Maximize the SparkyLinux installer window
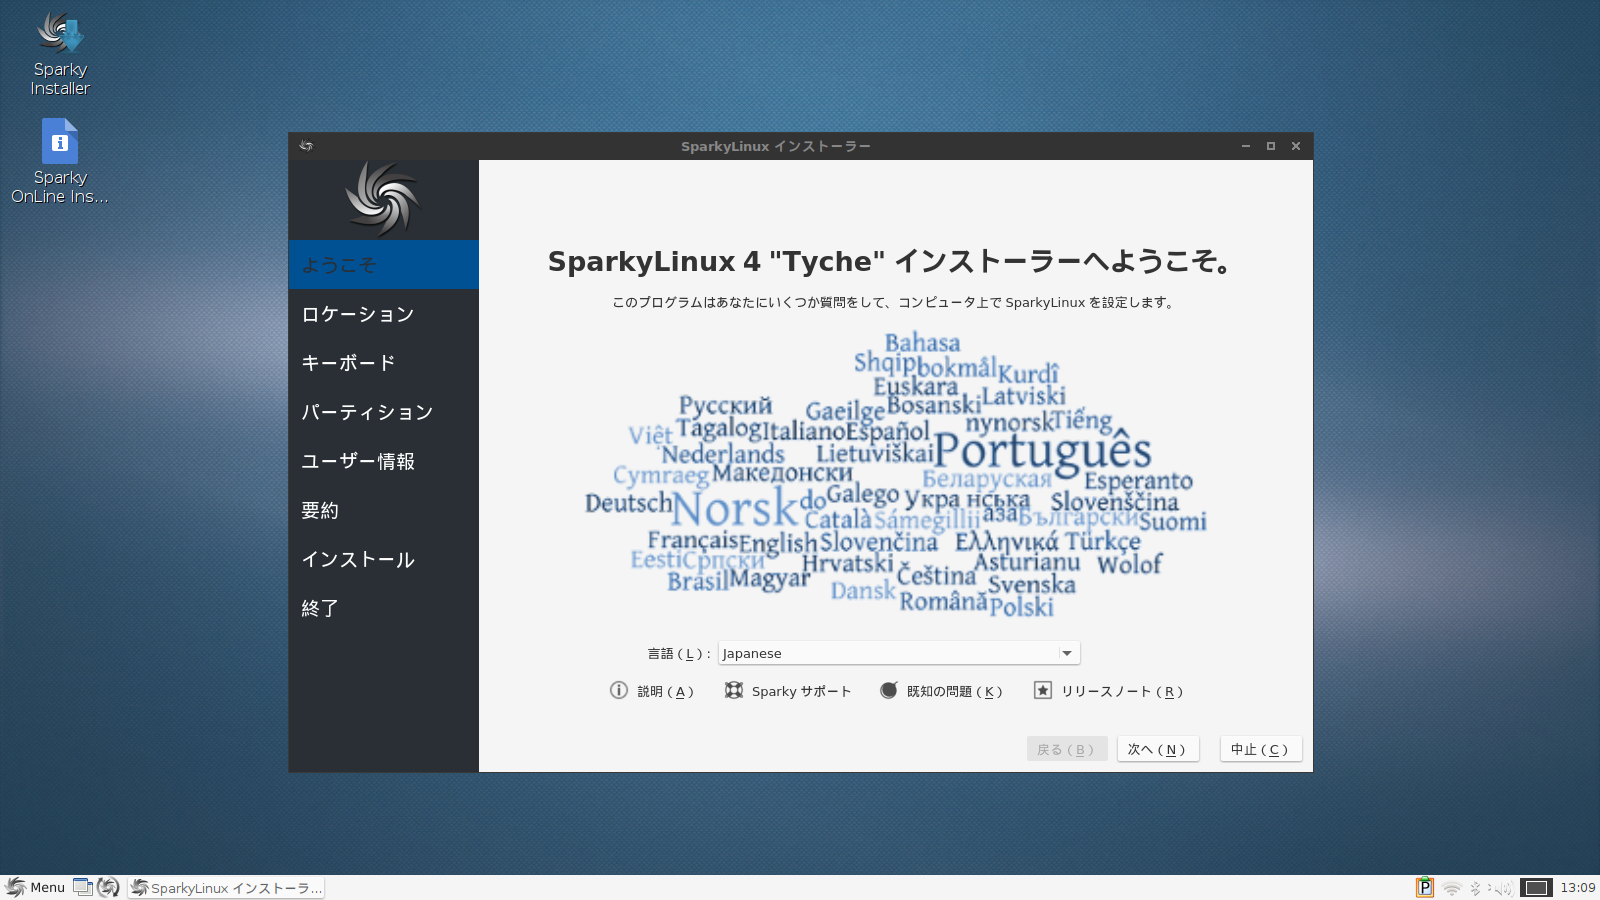 click(x=1271, y=146)
